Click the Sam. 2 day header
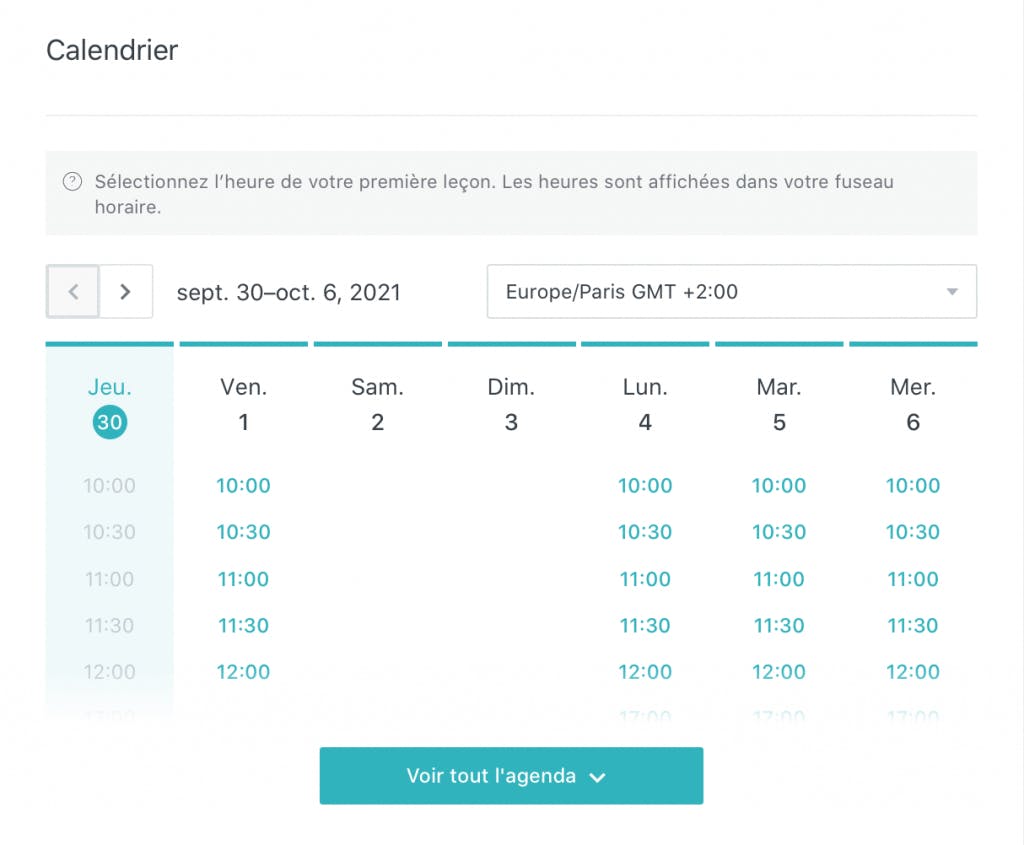This screenshot has height=845, width=1024. click(378, 404)
